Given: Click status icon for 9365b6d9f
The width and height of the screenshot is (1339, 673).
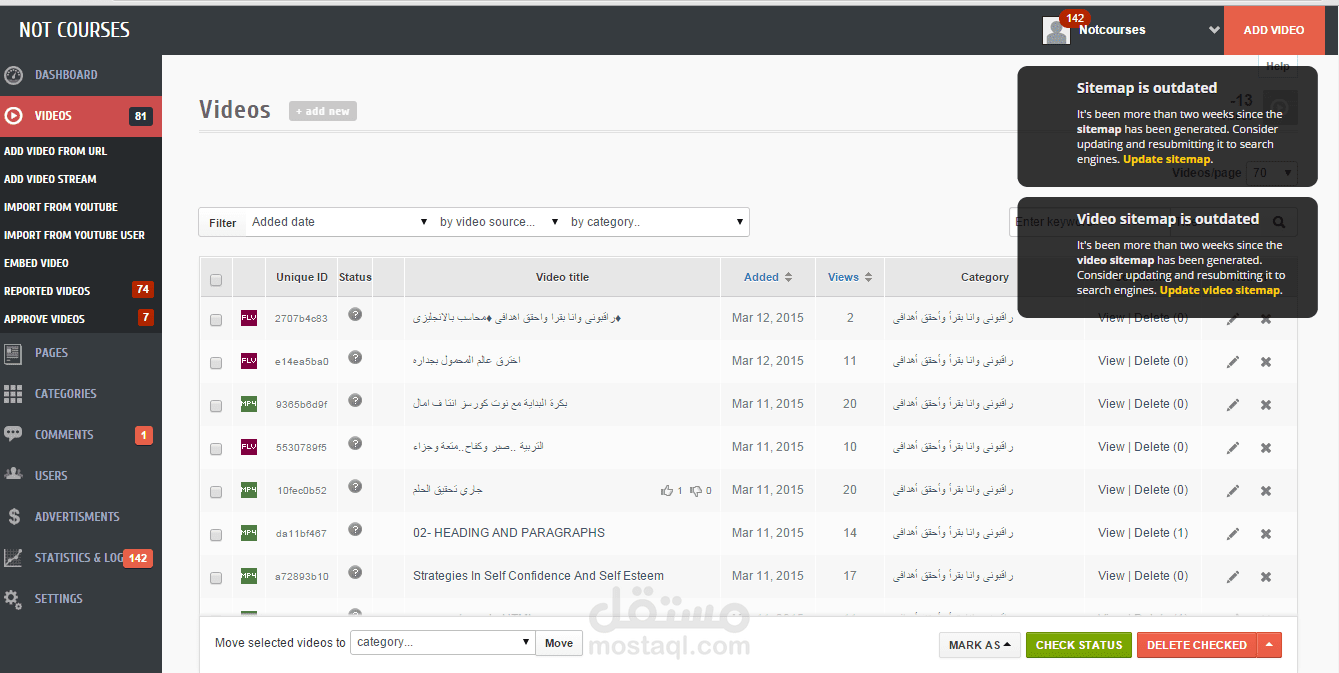Looking at the screenshot, I should tap(355, 400).
